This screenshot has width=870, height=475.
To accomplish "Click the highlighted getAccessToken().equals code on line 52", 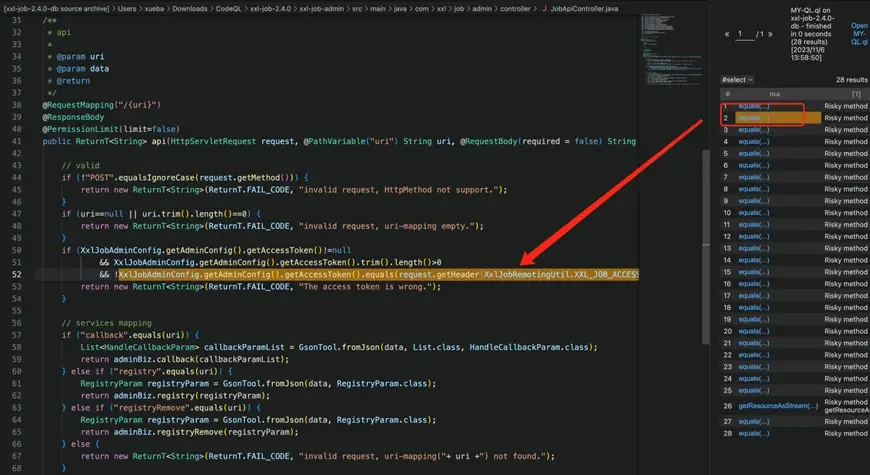I will tap(378, 275).
